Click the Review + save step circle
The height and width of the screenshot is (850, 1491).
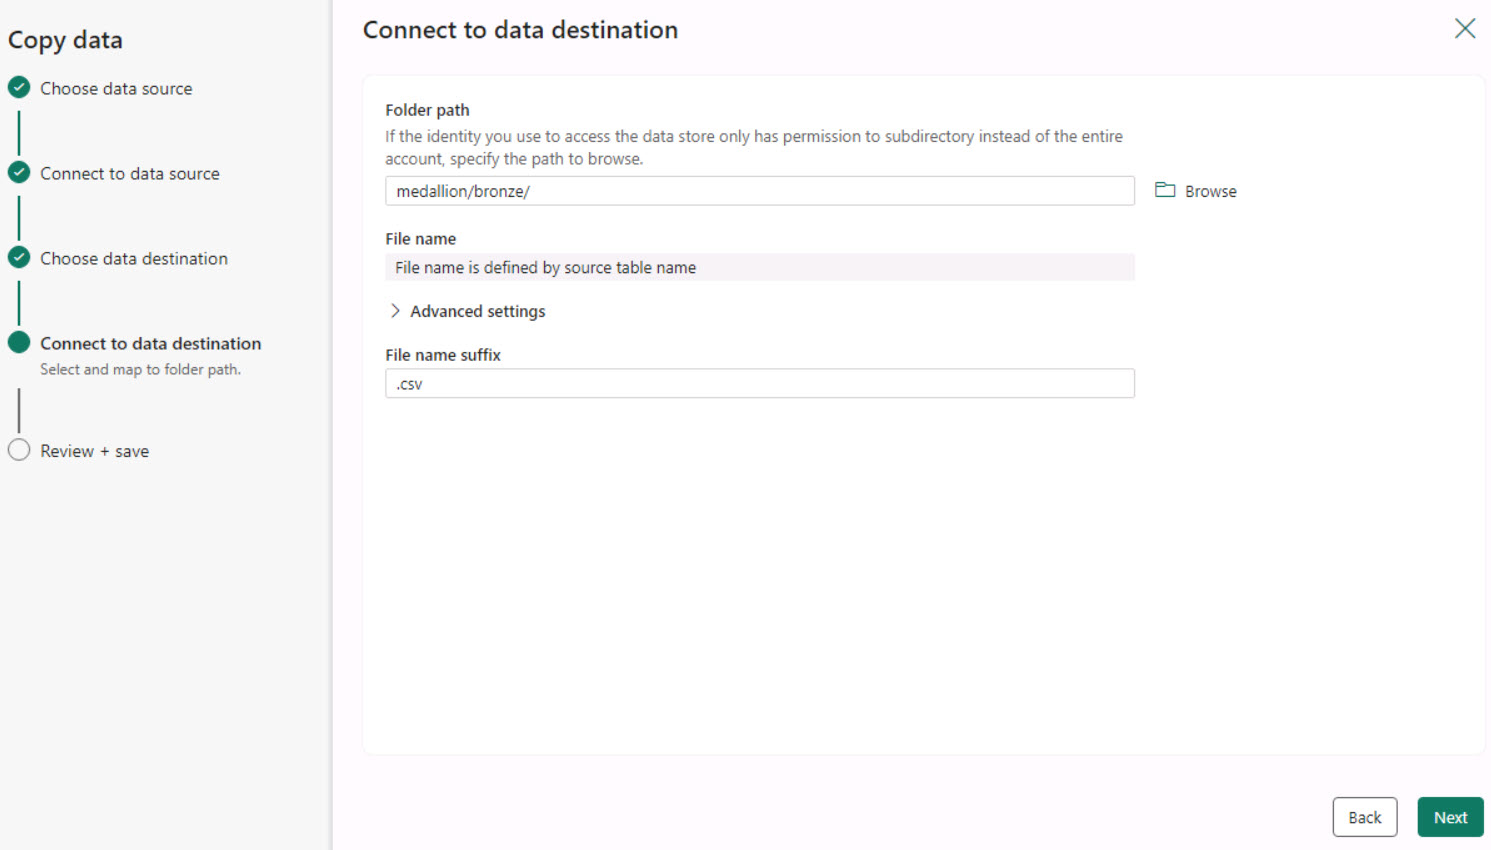click(x=19, y=450)
